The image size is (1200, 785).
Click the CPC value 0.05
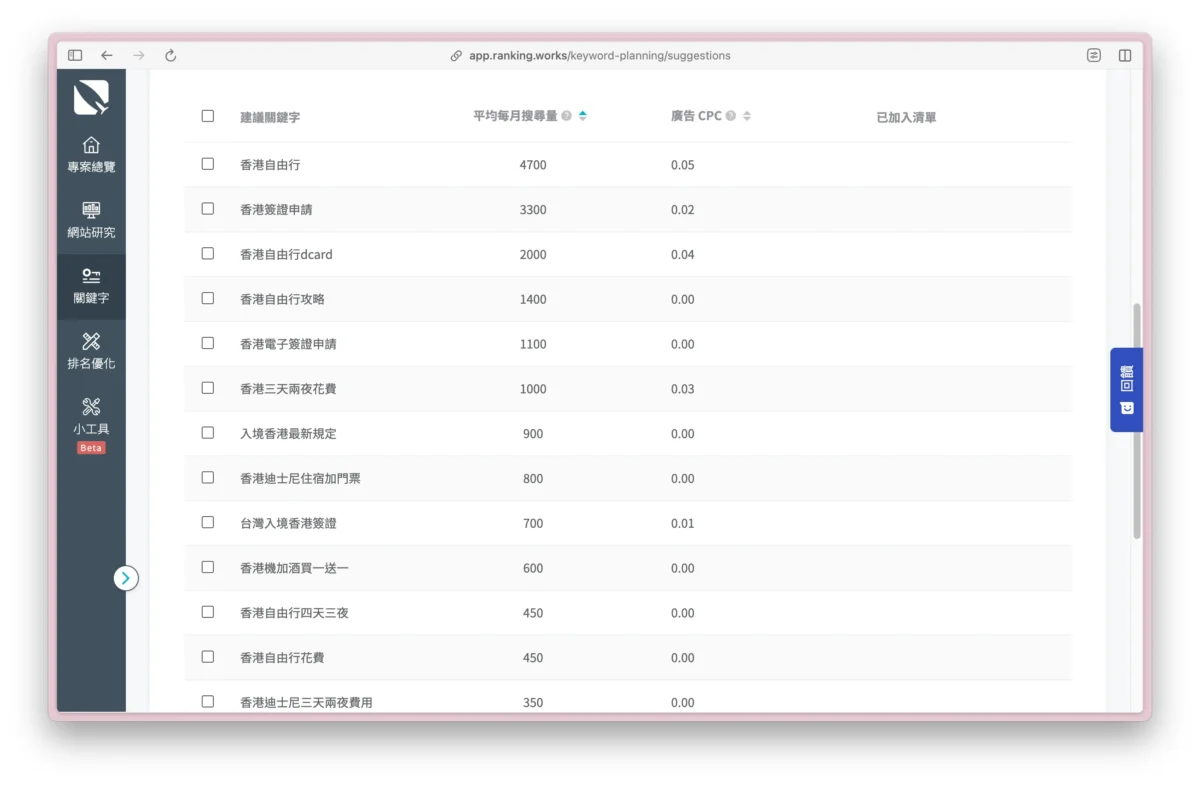[x=683, y=165]
